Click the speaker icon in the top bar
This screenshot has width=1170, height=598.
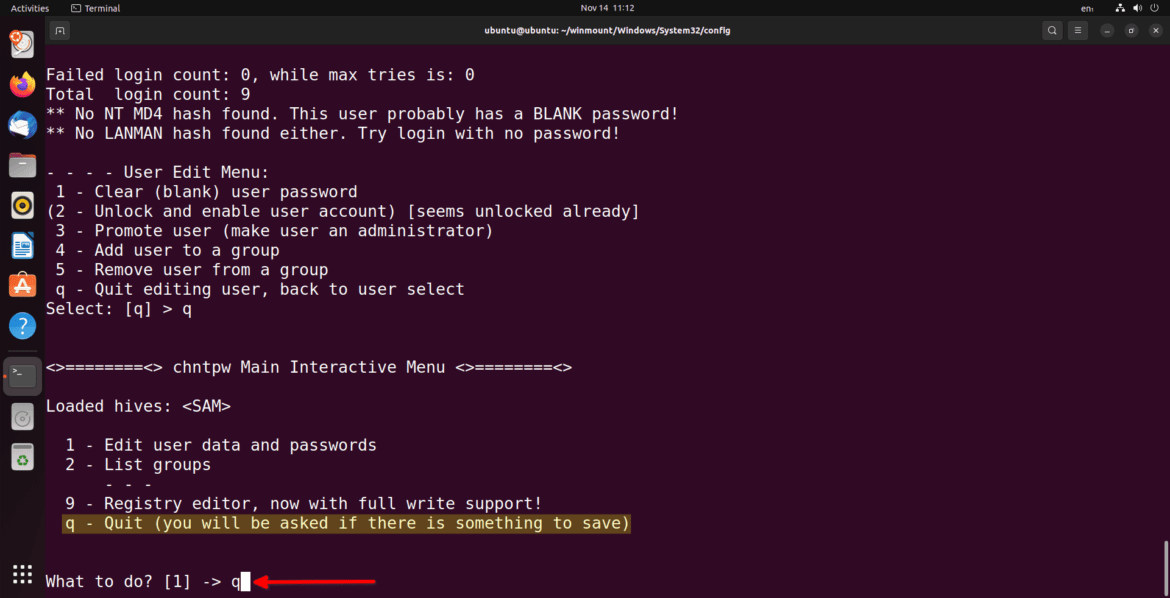1137,8
